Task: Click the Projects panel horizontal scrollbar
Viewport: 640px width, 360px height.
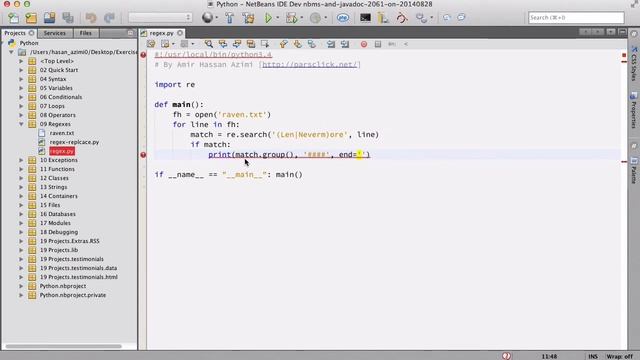Action: tap(63, 346)
